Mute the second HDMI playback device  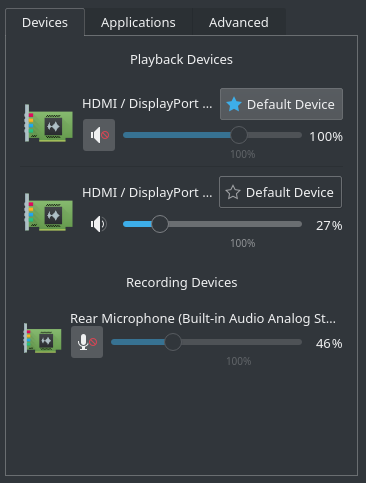pos(99,224)
